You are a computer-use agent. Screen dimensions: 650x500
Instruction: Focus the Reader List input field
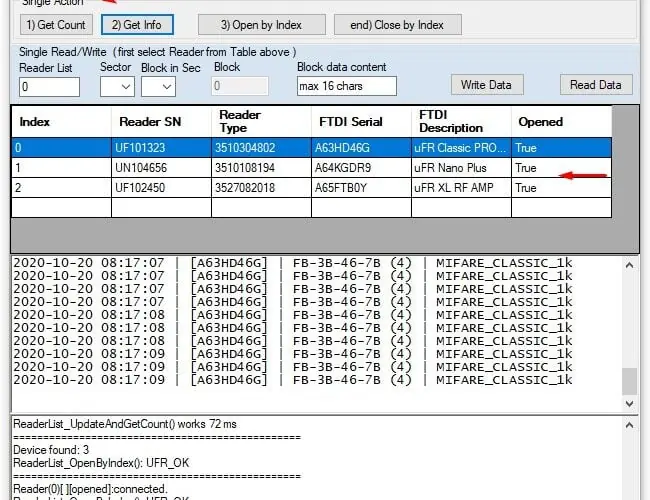coord(49,87)
